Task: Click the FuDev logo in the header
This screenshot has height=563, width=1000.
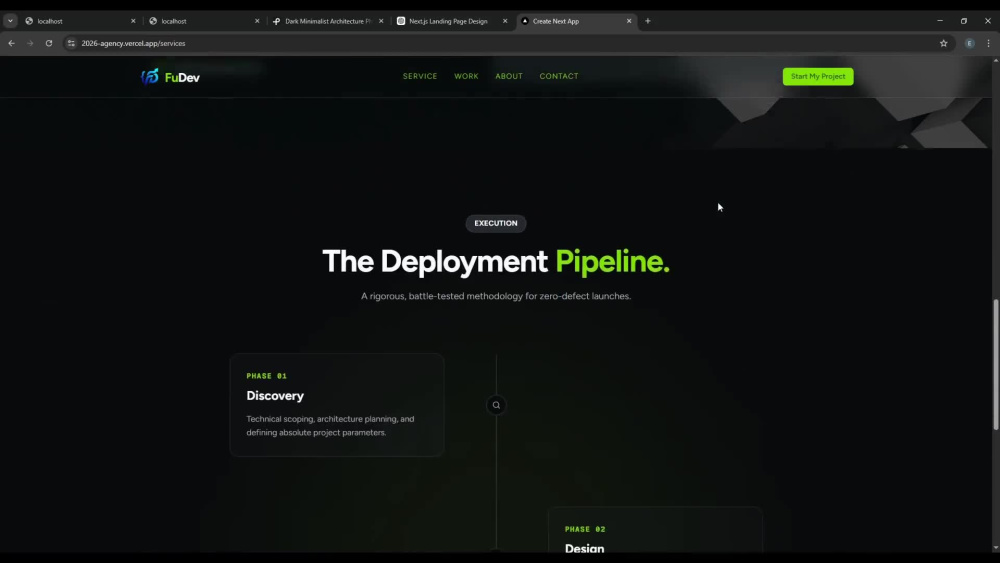Action: (170, 77)
